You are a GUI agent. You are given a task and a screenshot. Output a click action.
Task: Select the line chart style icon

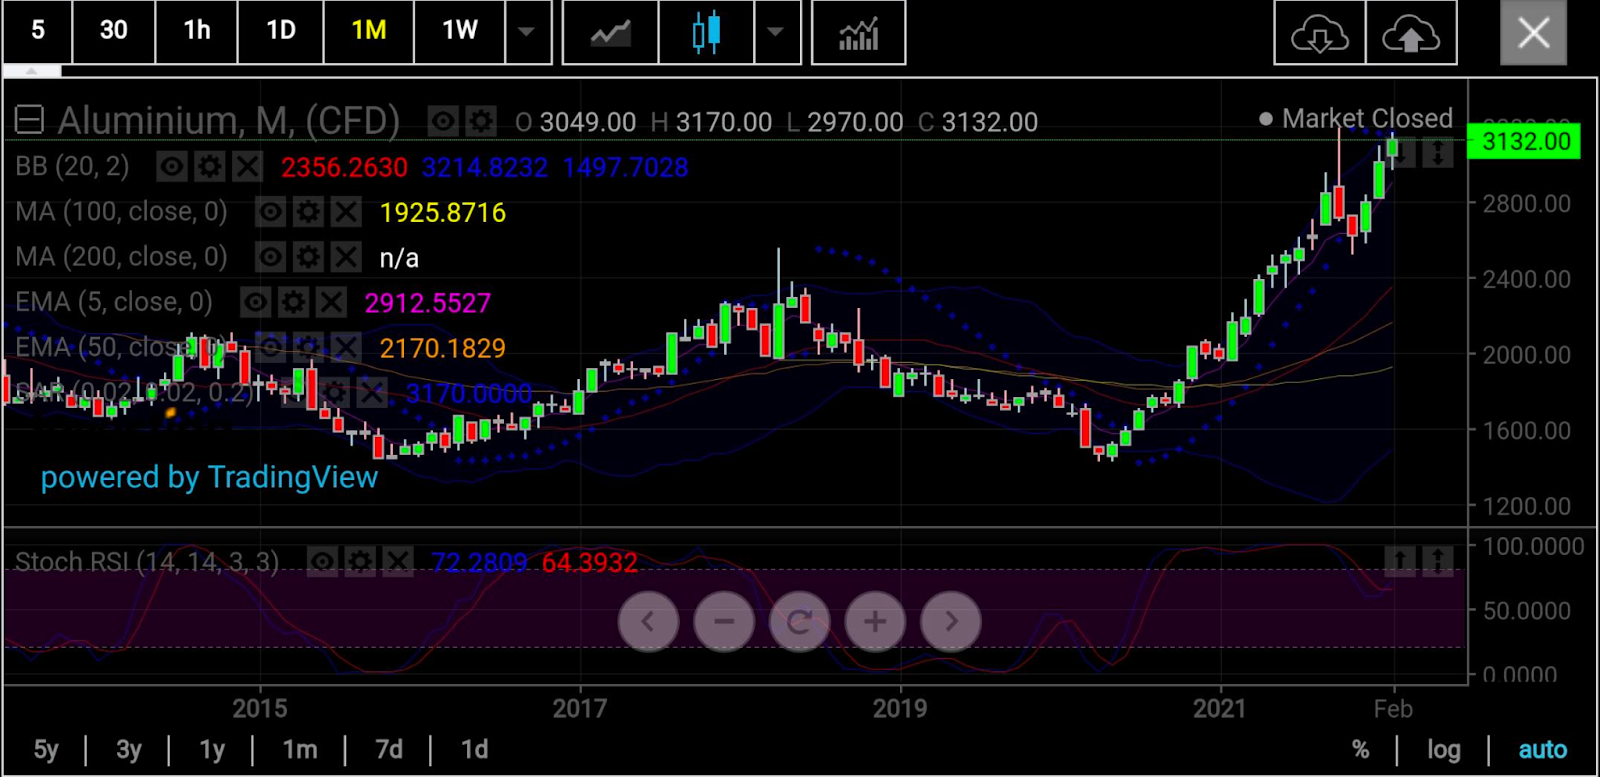[611, 33]
